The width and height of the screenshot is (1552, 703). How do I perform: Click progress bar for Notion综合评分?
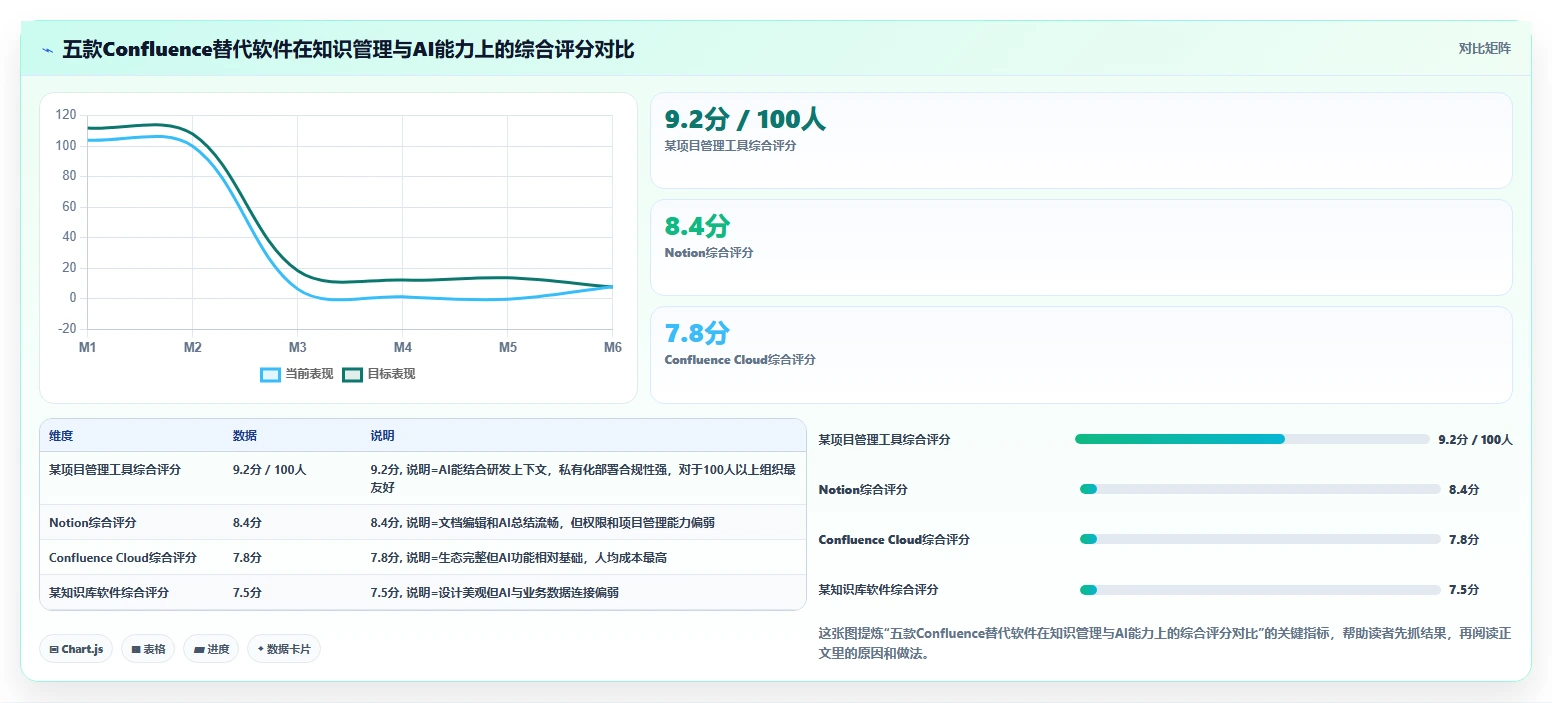[x=1260, y=489]
